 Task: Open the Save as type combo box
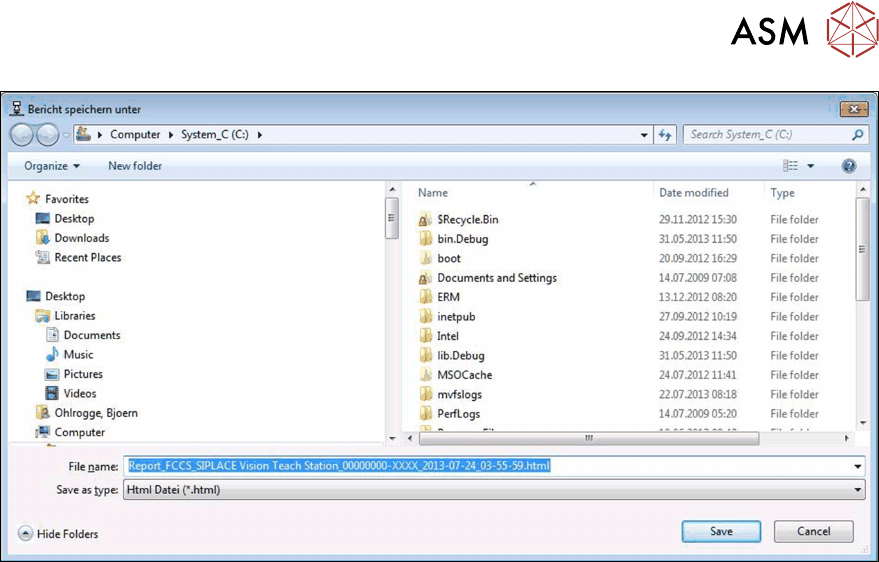494,490
